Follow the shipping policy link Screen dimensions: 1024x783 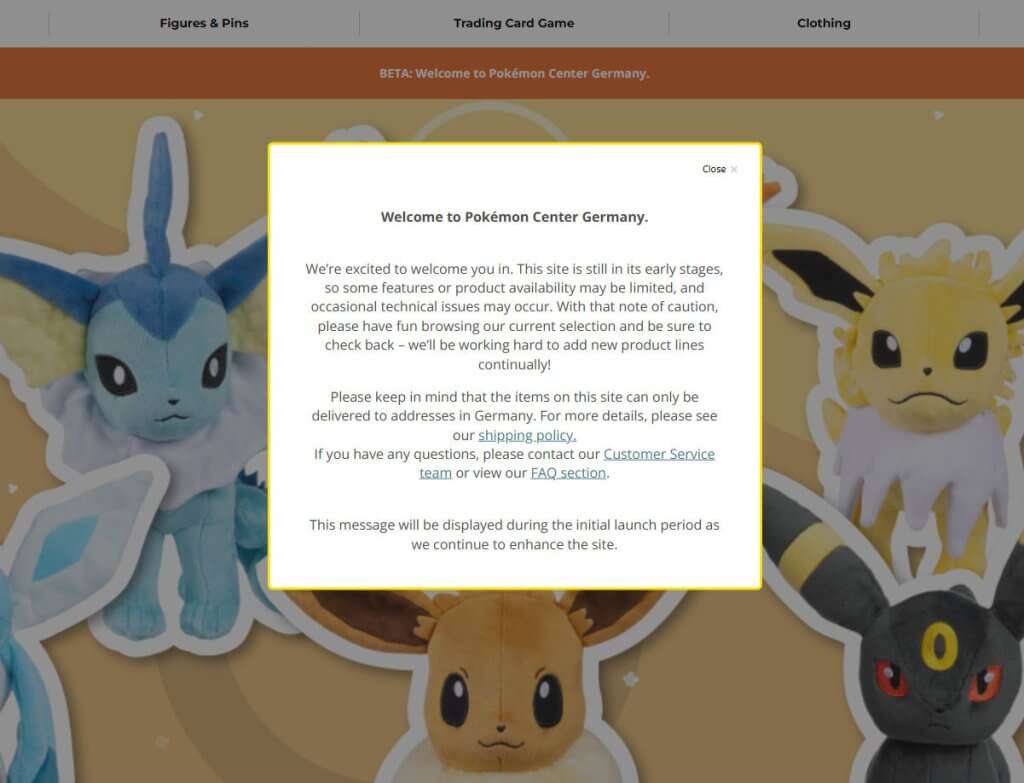coord(527,435)
